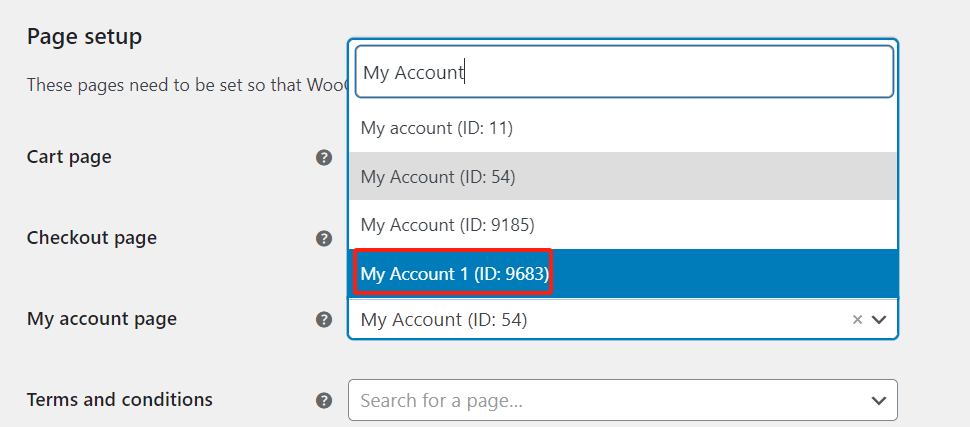Click the help icon beside Cart page

[x=324, y=157]
